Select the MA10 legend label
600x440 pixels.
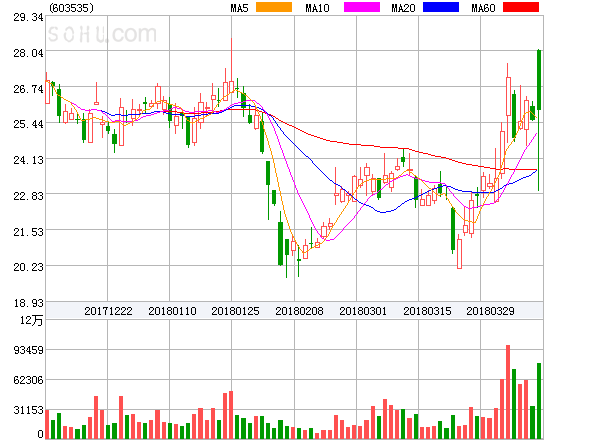(317, 8)
